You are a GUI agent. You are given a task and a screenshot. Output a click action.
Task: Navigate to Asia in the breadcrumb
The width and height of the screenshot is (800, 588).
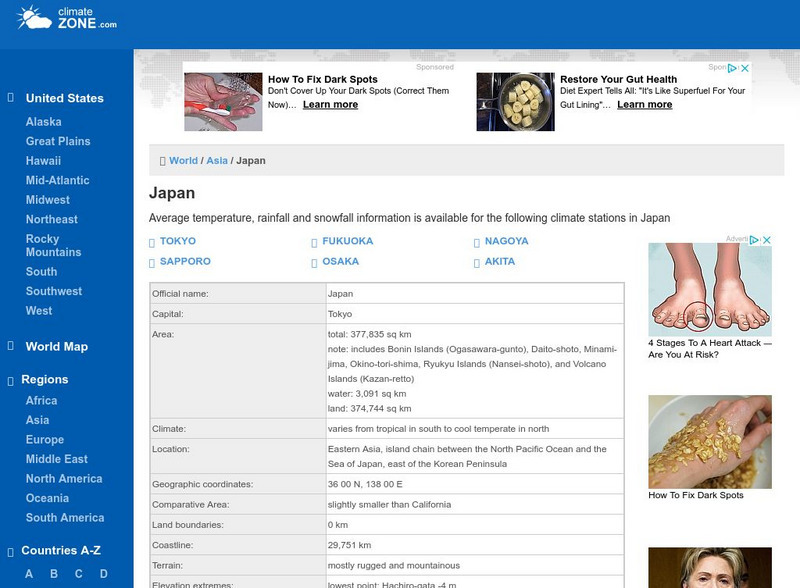tap(217, 161)
